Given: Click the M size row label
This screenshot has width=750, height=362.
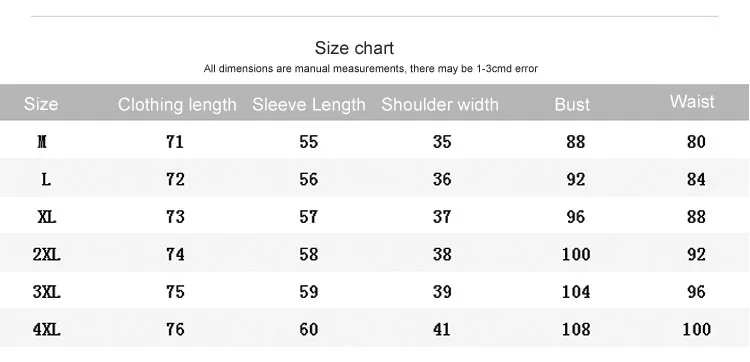Looking at the screenshot, I should pos(42,142).
